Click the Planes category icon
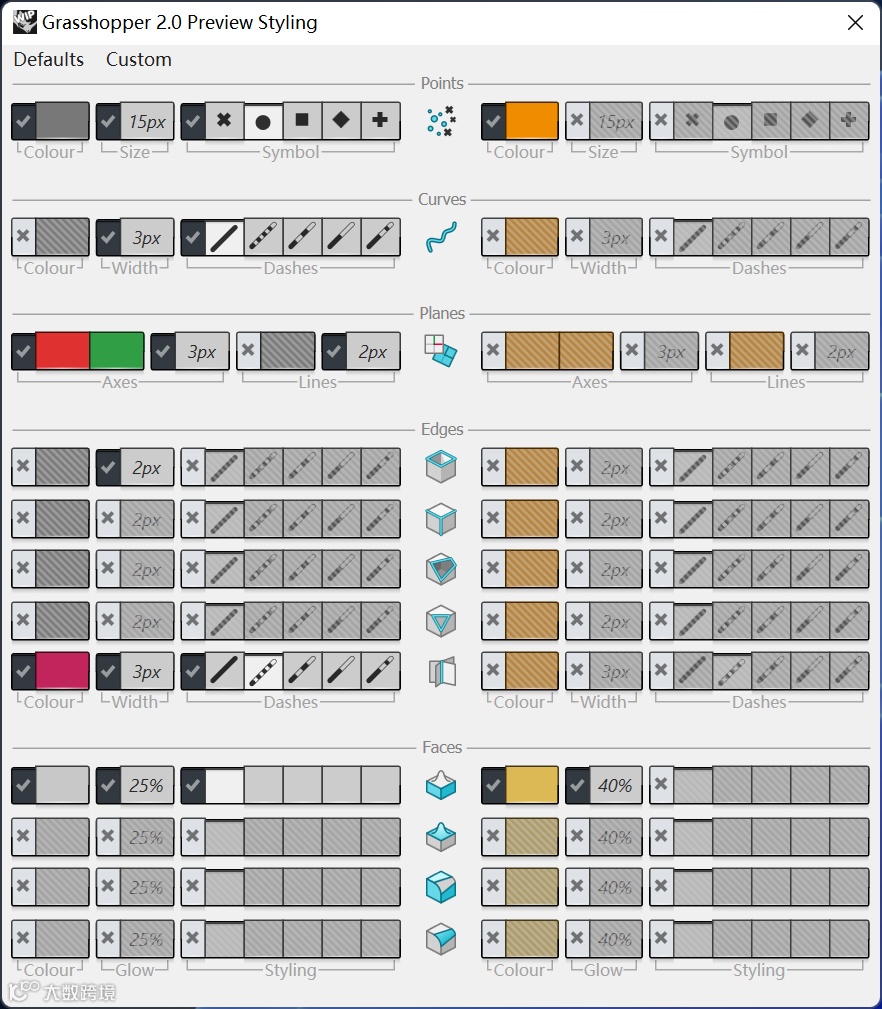 point(441,351)
